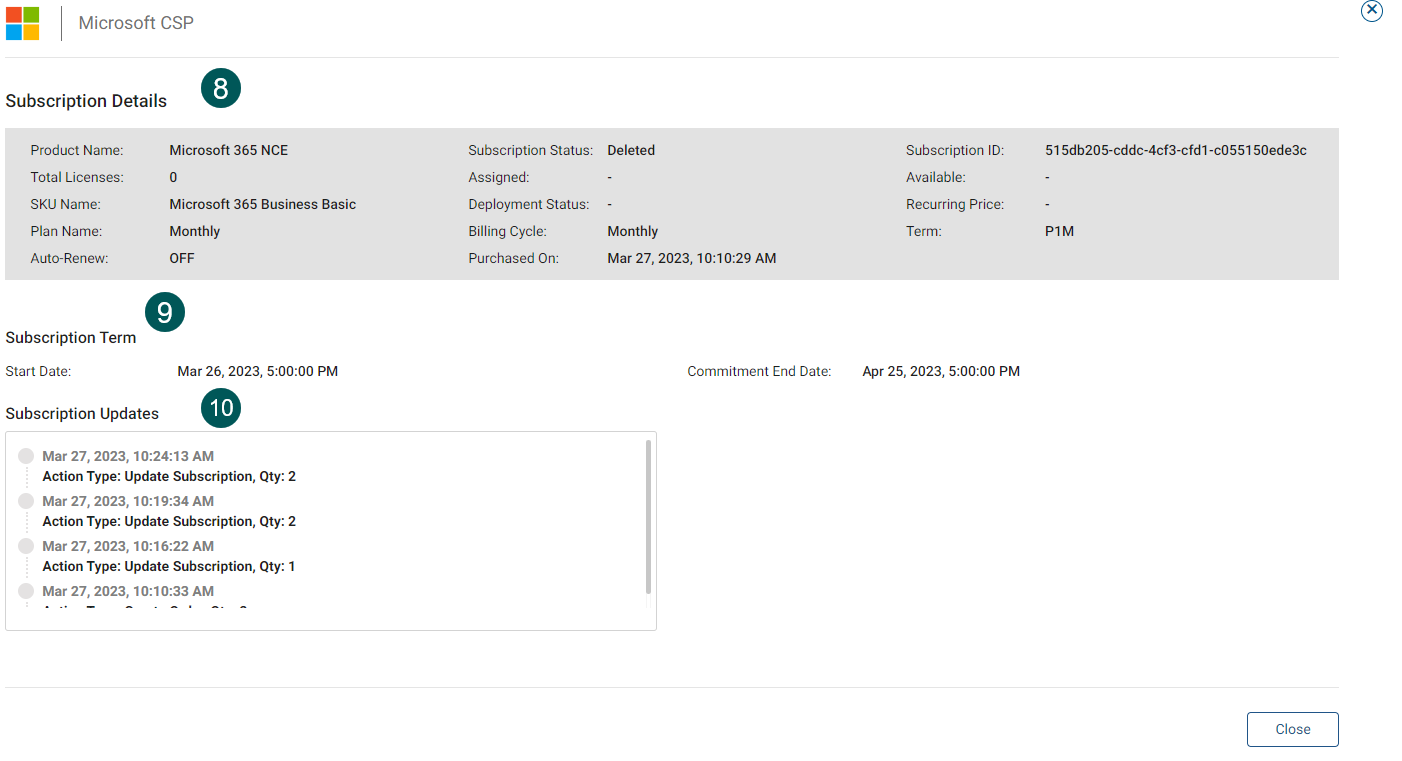Image resolution: width=1402 pixels, height=761 pixels.
Task: Click the Term value 'P1M'
Action: tap(1060, 231)
